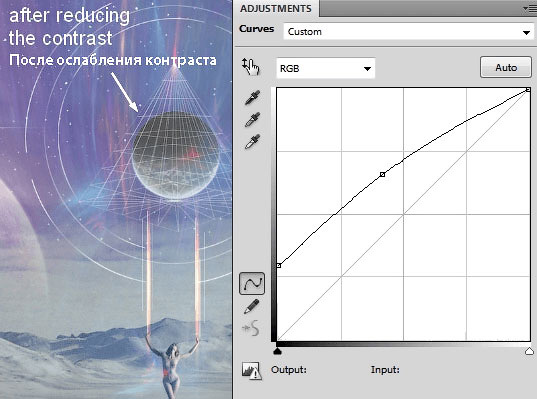This screenshot has height=399, width=537.
Task: Select the bottom-left curve control point
Action: pyautogui.click(x=279, y=265)
